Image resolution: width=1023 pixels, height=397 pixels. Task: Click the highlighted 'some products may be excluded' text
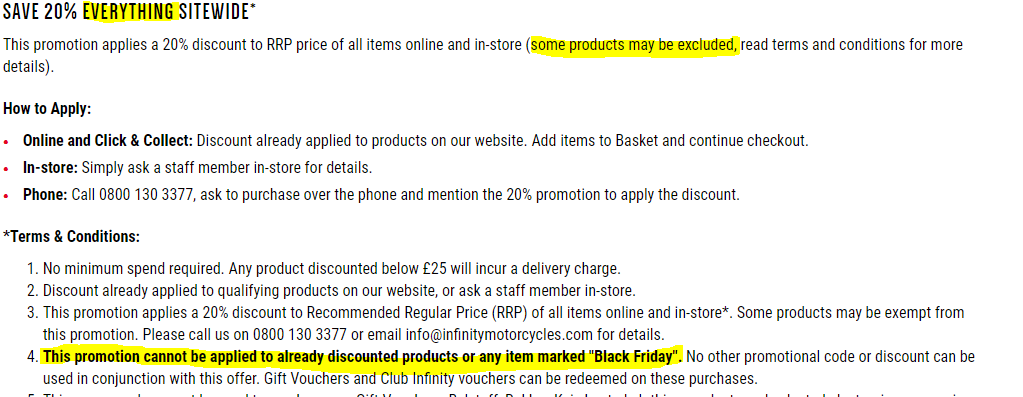click(x=634, y=45)
